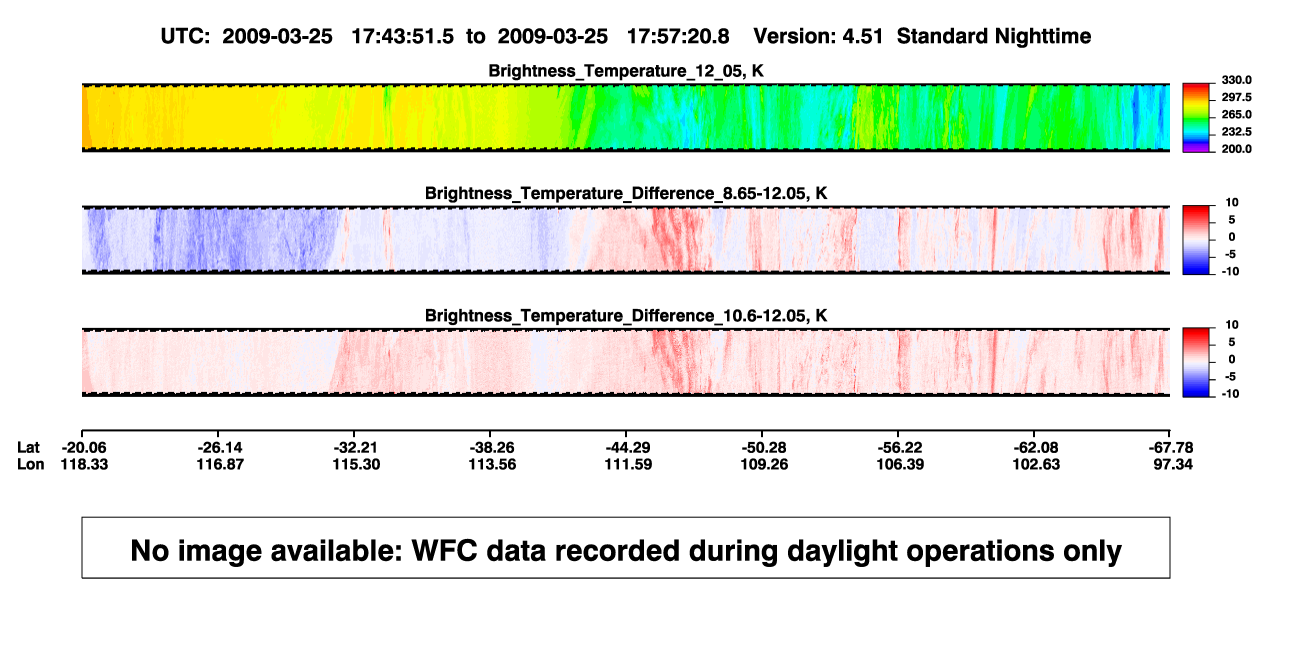
Task: Click the Lat axis label
Action: (x=30, y=447)
